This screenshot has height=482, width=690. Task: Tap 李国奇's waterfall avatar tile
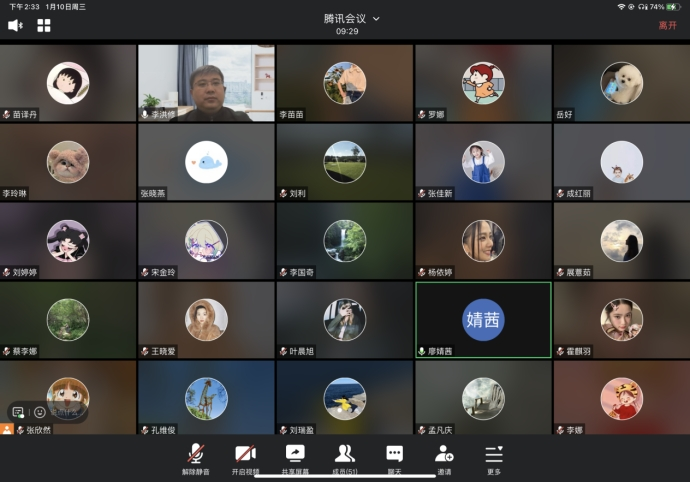[345, 241]
